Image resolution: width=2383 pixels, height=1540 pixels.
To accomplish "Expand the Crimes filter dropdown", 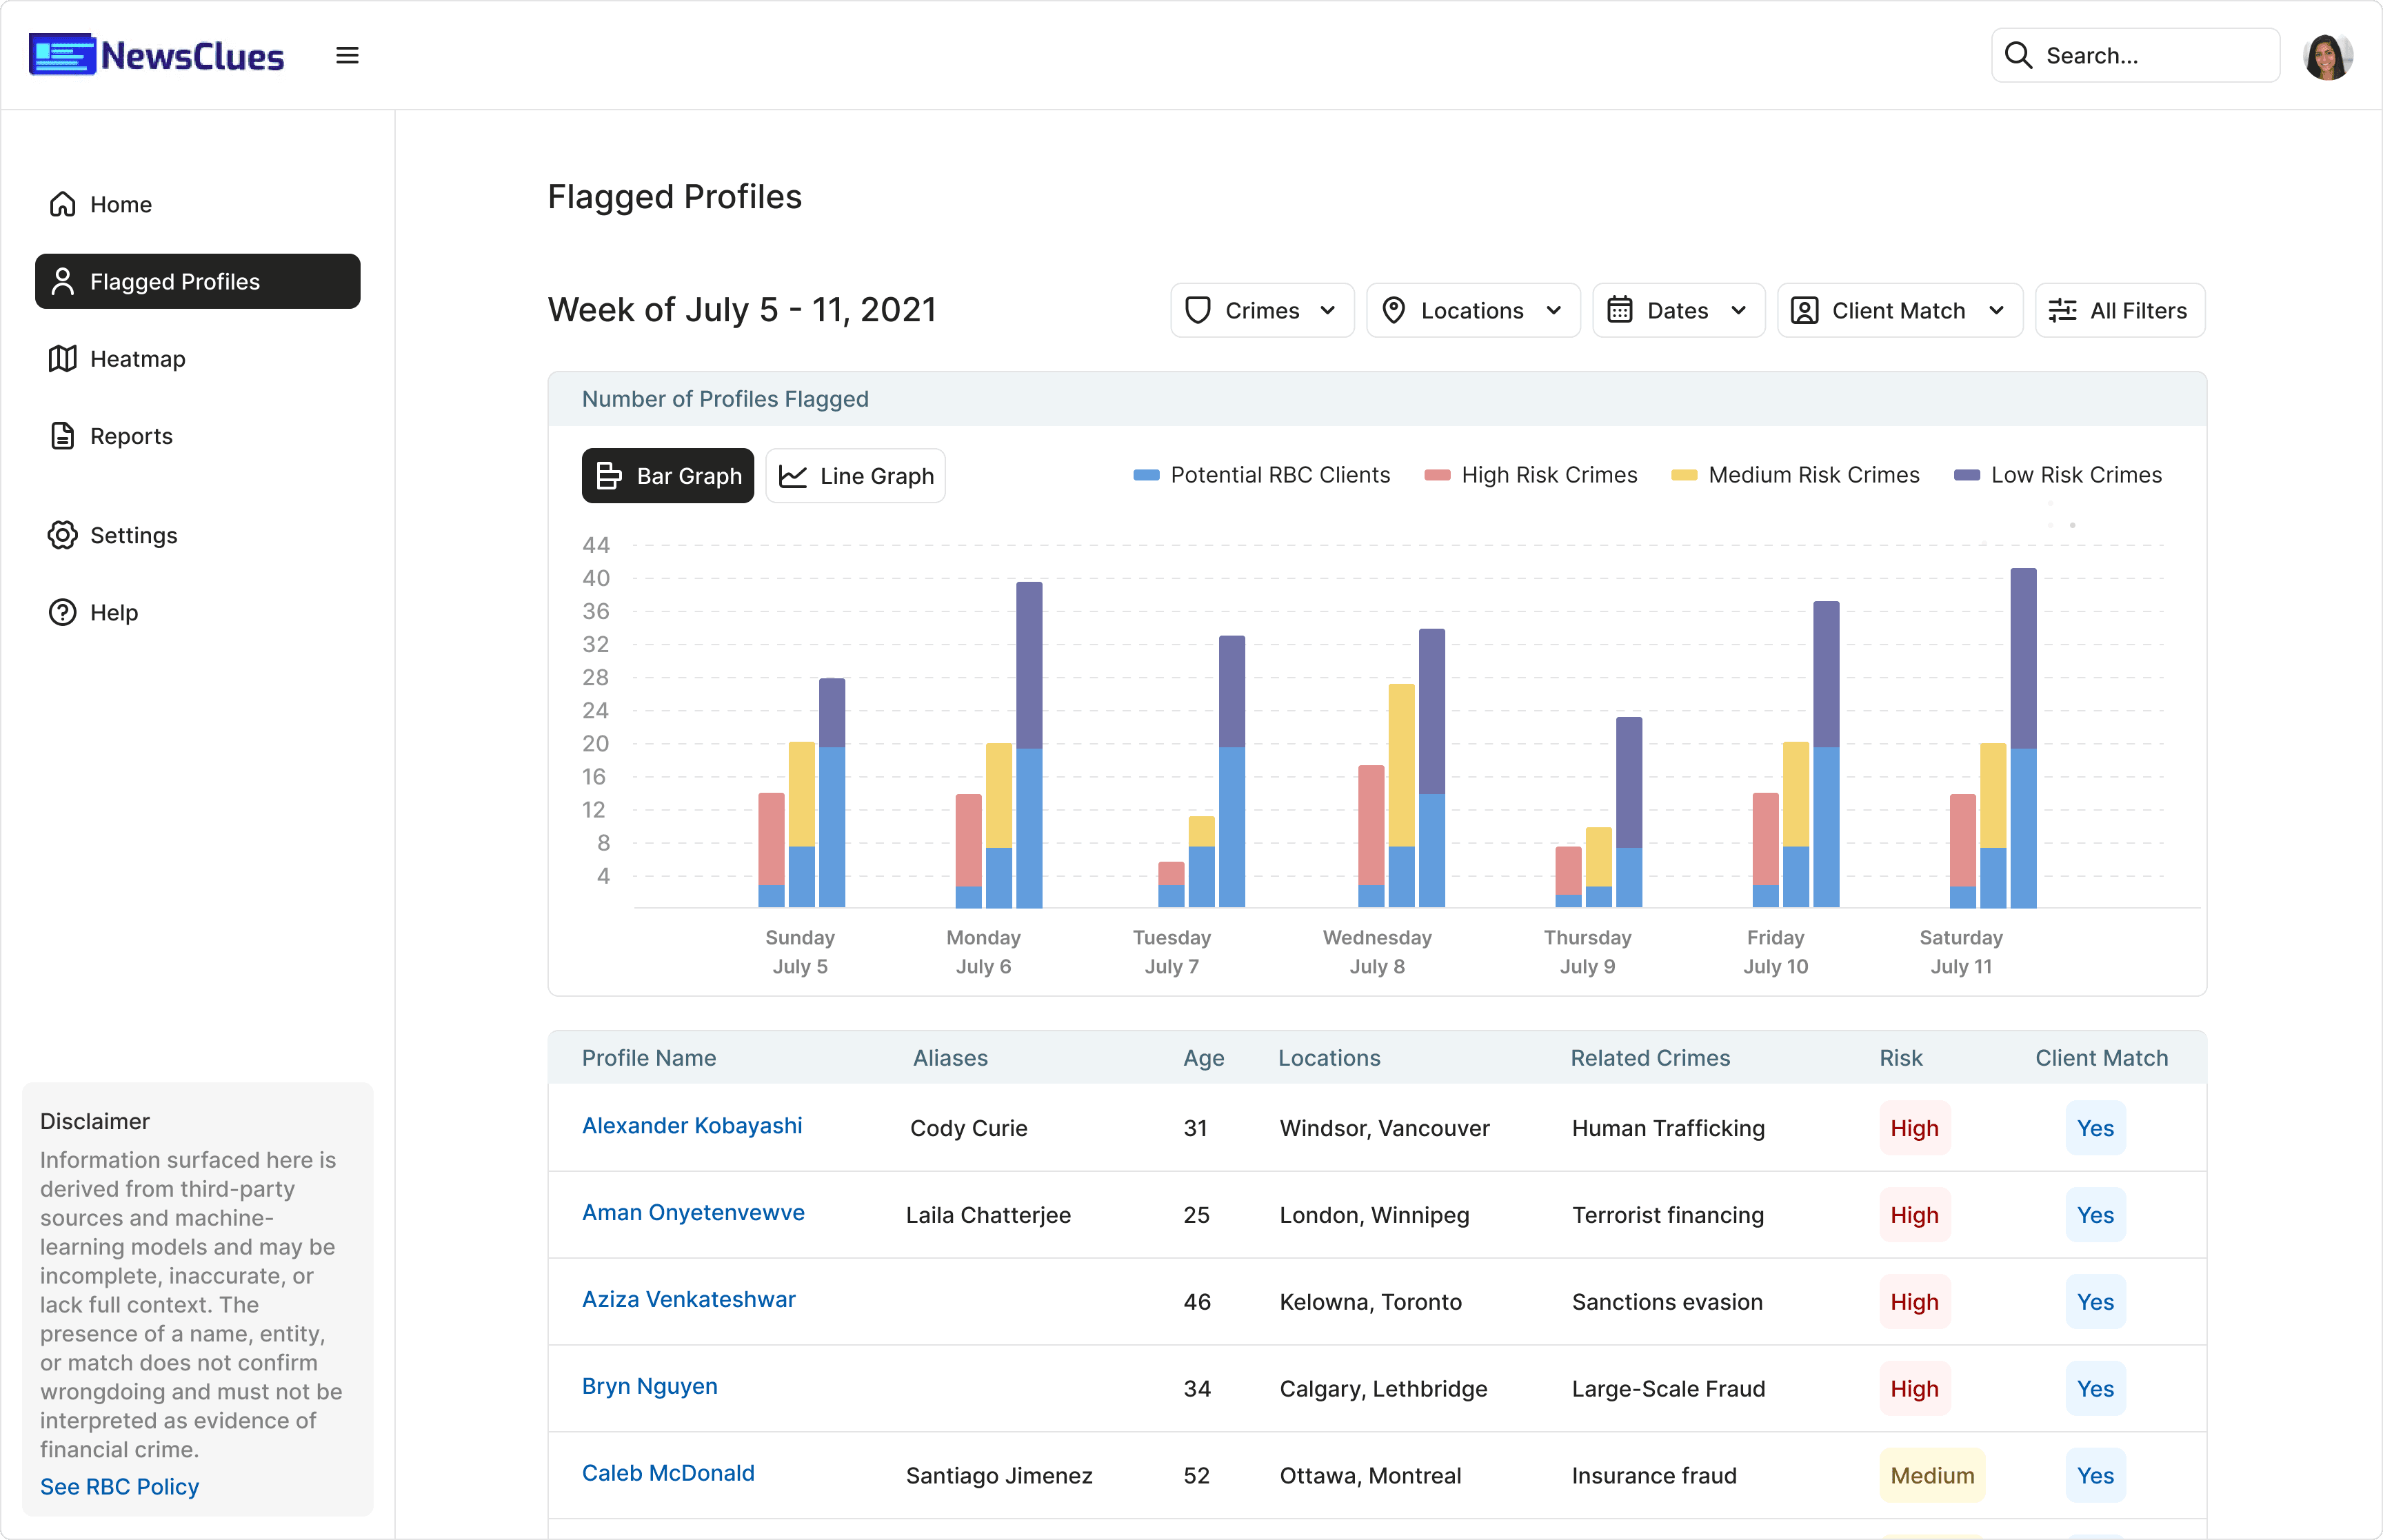I will 1261,311.
